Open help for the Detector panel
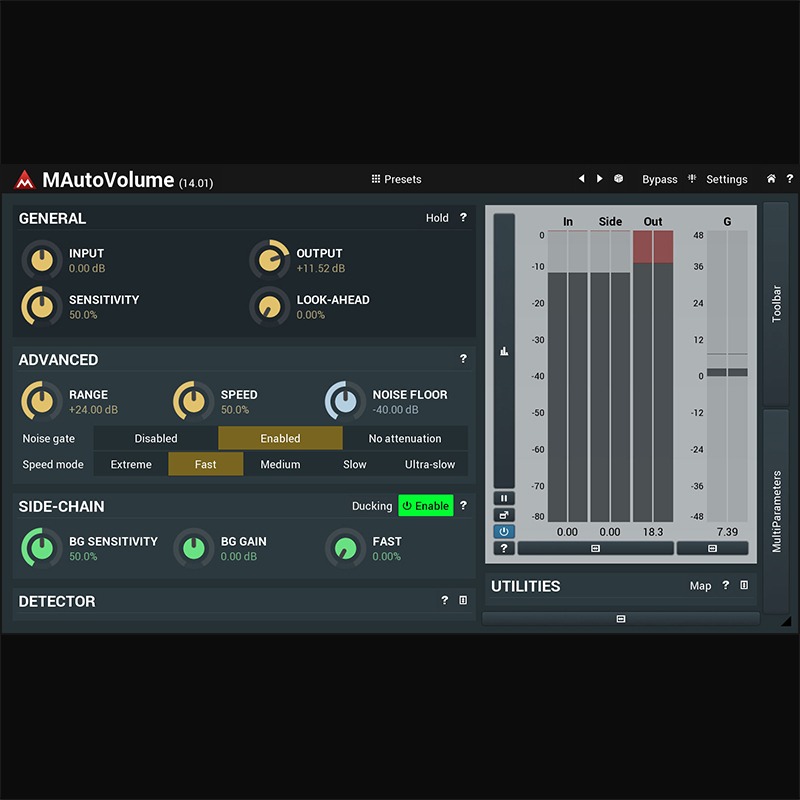 tap(444, 600)
